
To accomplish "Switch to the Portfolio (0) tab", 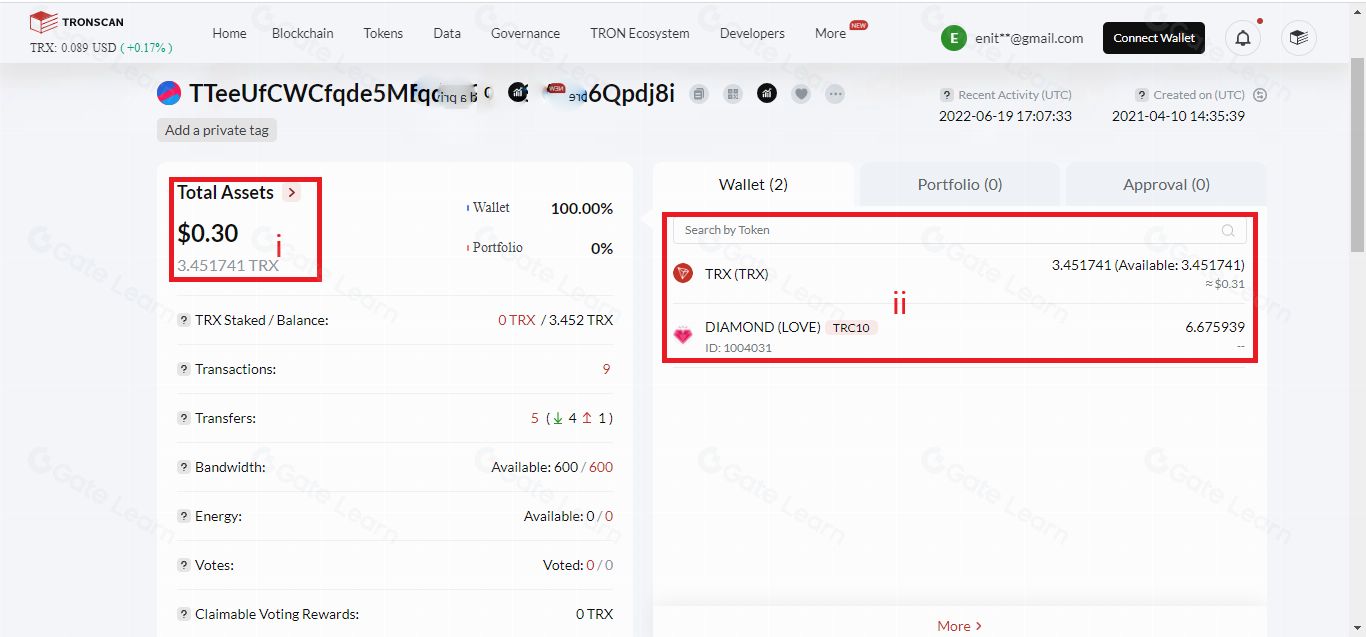I will pyautogui.click(x=959, y=184).
